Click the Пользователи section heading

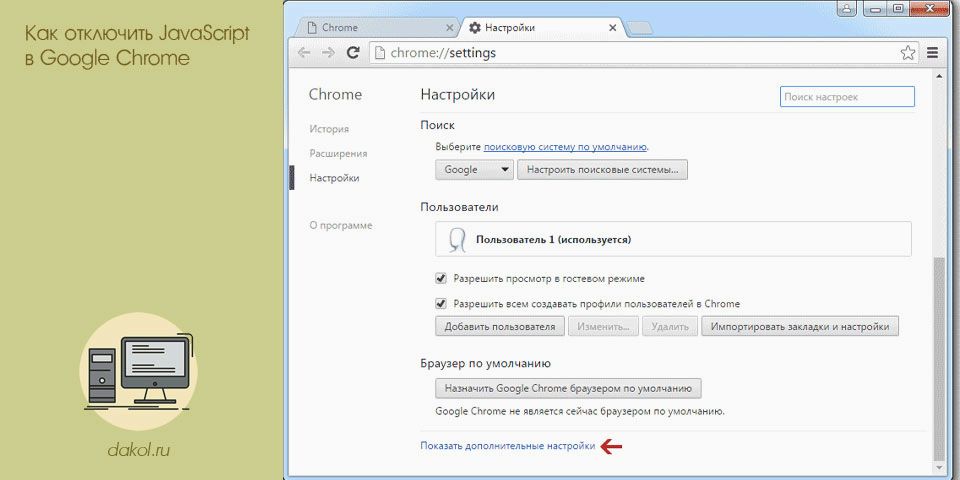tap(459, 207)
